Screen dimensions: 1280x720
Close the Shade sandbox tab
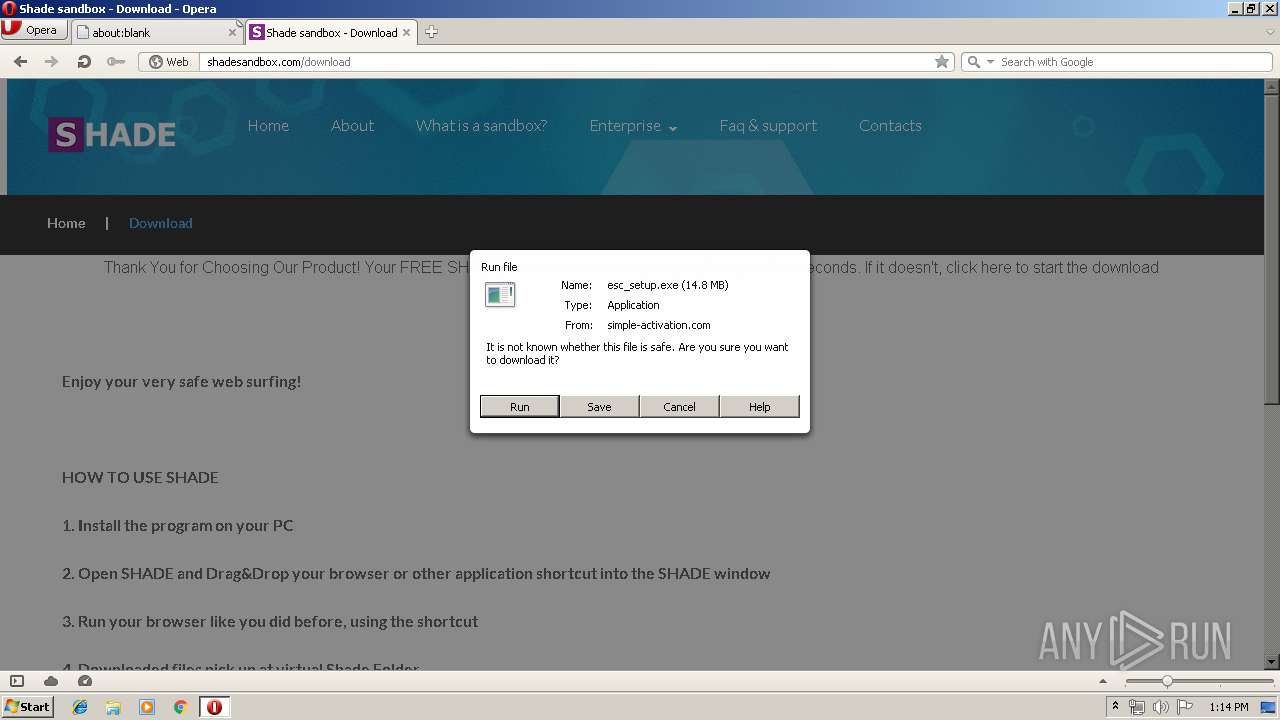406,32
